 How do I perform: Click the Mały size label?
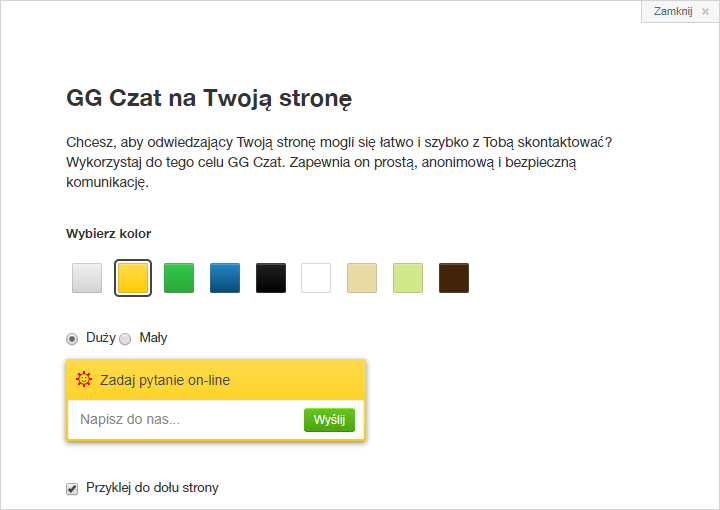coord(153,338)
